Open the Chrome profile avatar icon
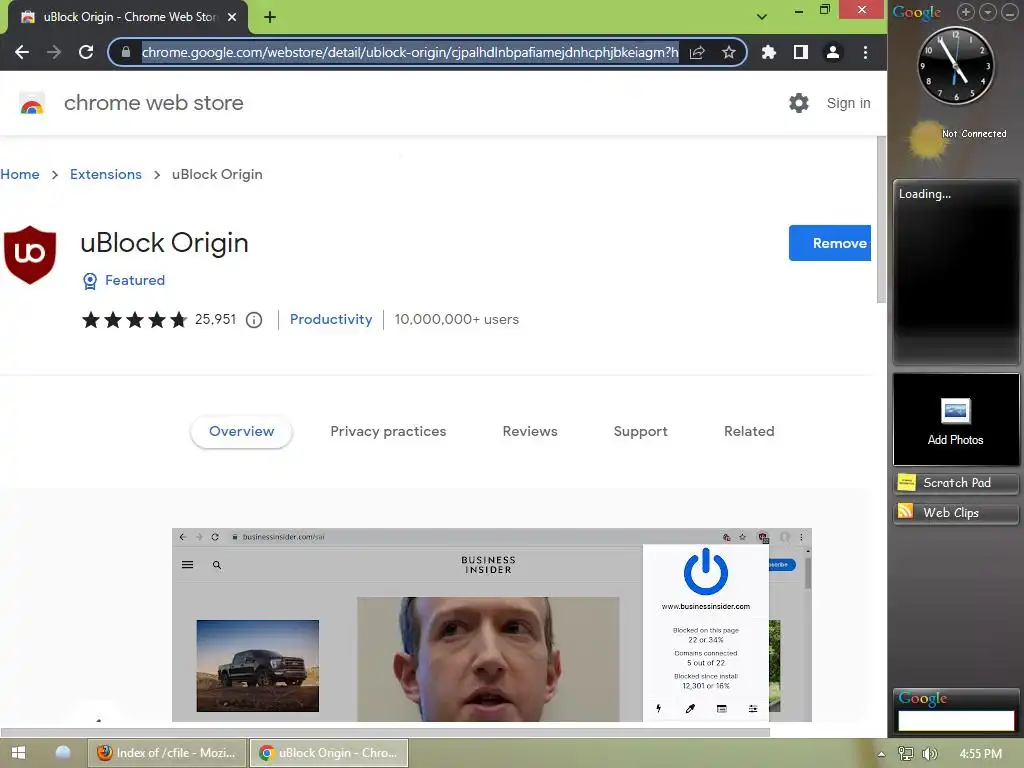The height and width of the screenshot is (768, 1024). pyautogui.click(x=833, y=52)
